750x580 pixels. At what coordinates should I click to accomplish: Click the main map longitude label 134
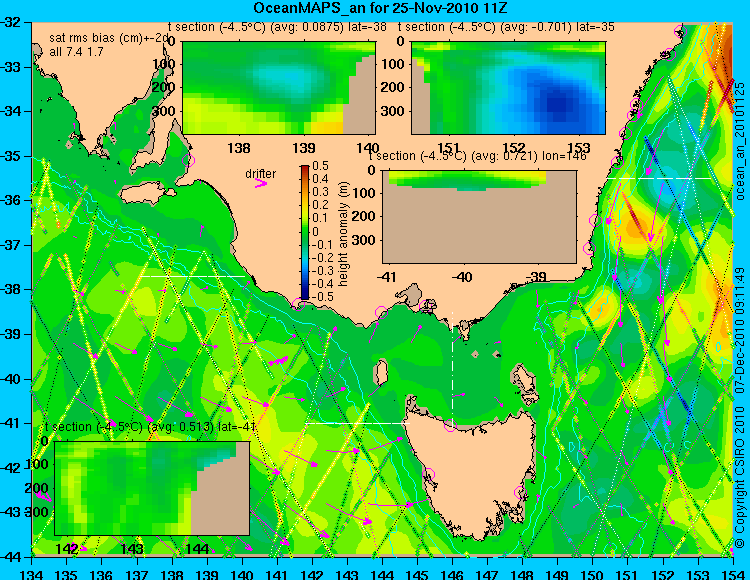32,574
